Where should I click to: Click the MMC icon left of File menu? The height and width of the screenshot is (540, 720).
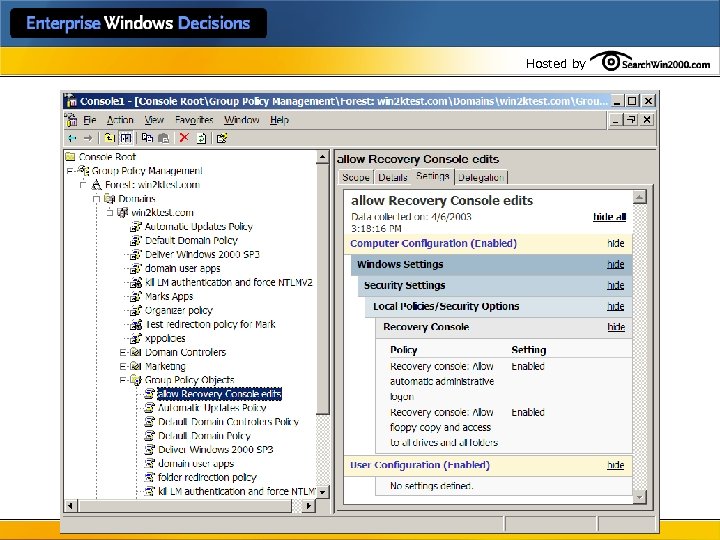coord(71,120)
